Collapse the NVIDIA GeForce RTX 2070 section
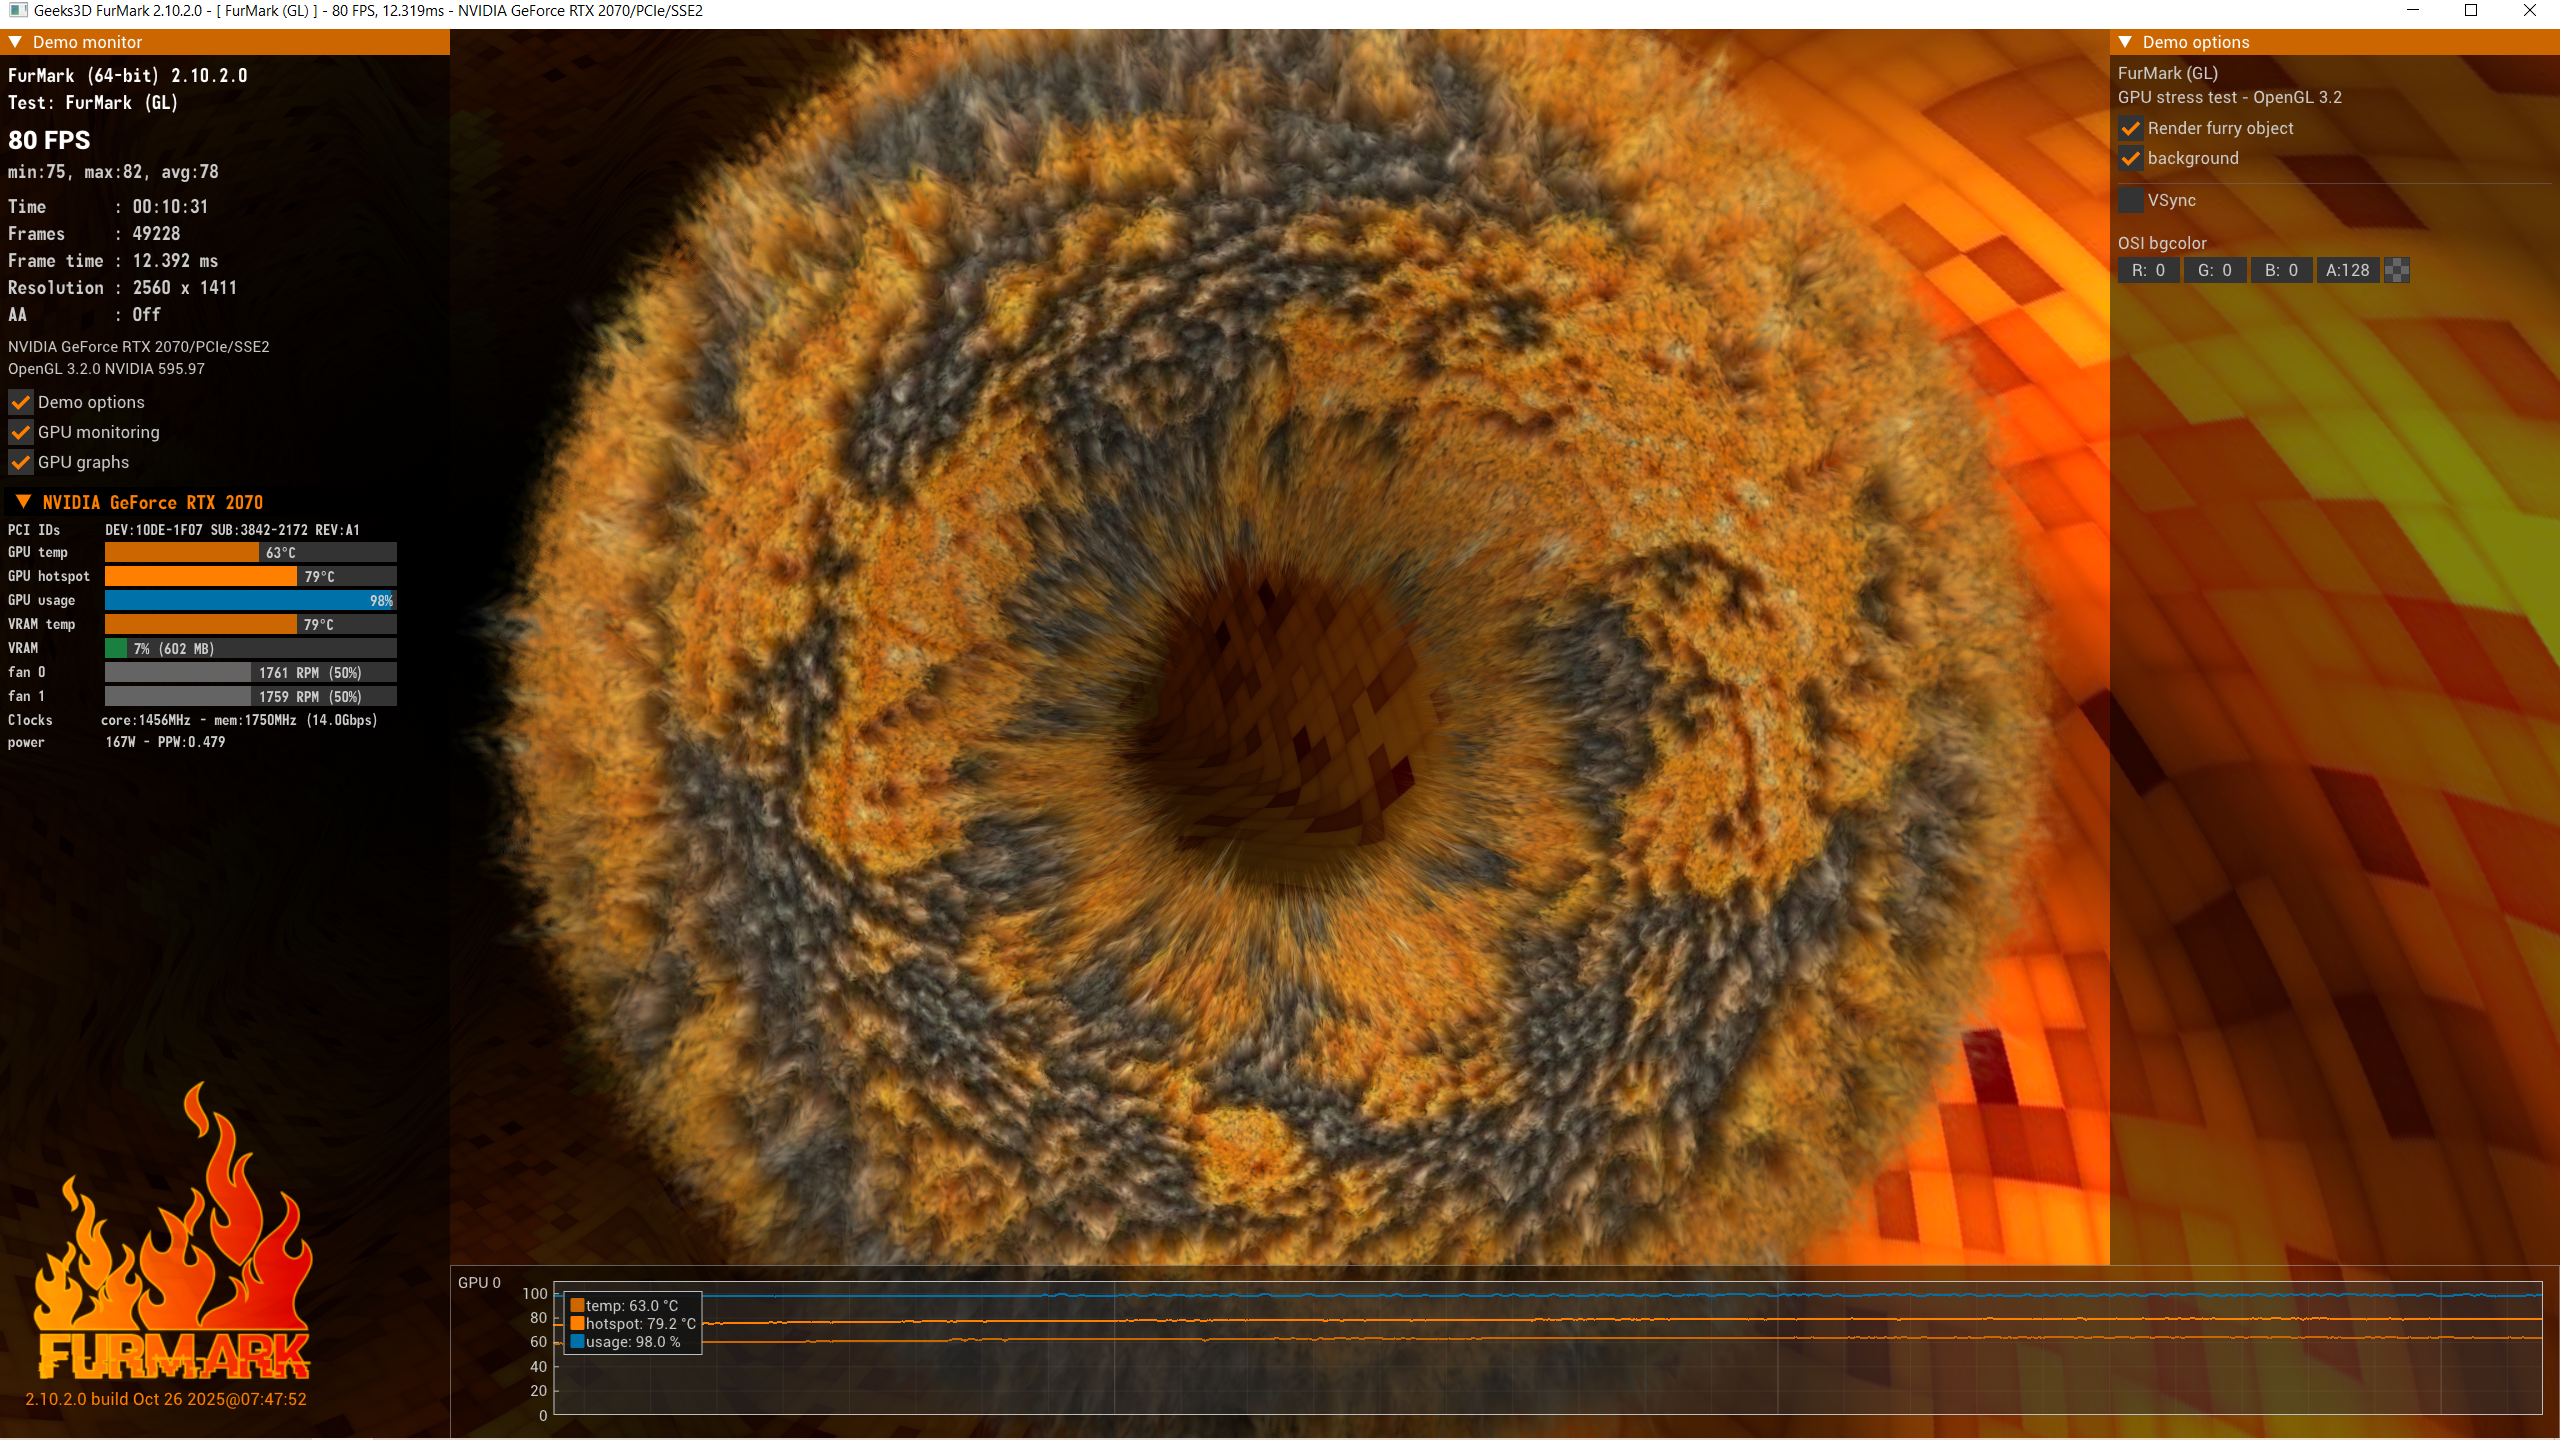Image resolution: width=2560 pixels, height=1440 pixels. [23, 502]
